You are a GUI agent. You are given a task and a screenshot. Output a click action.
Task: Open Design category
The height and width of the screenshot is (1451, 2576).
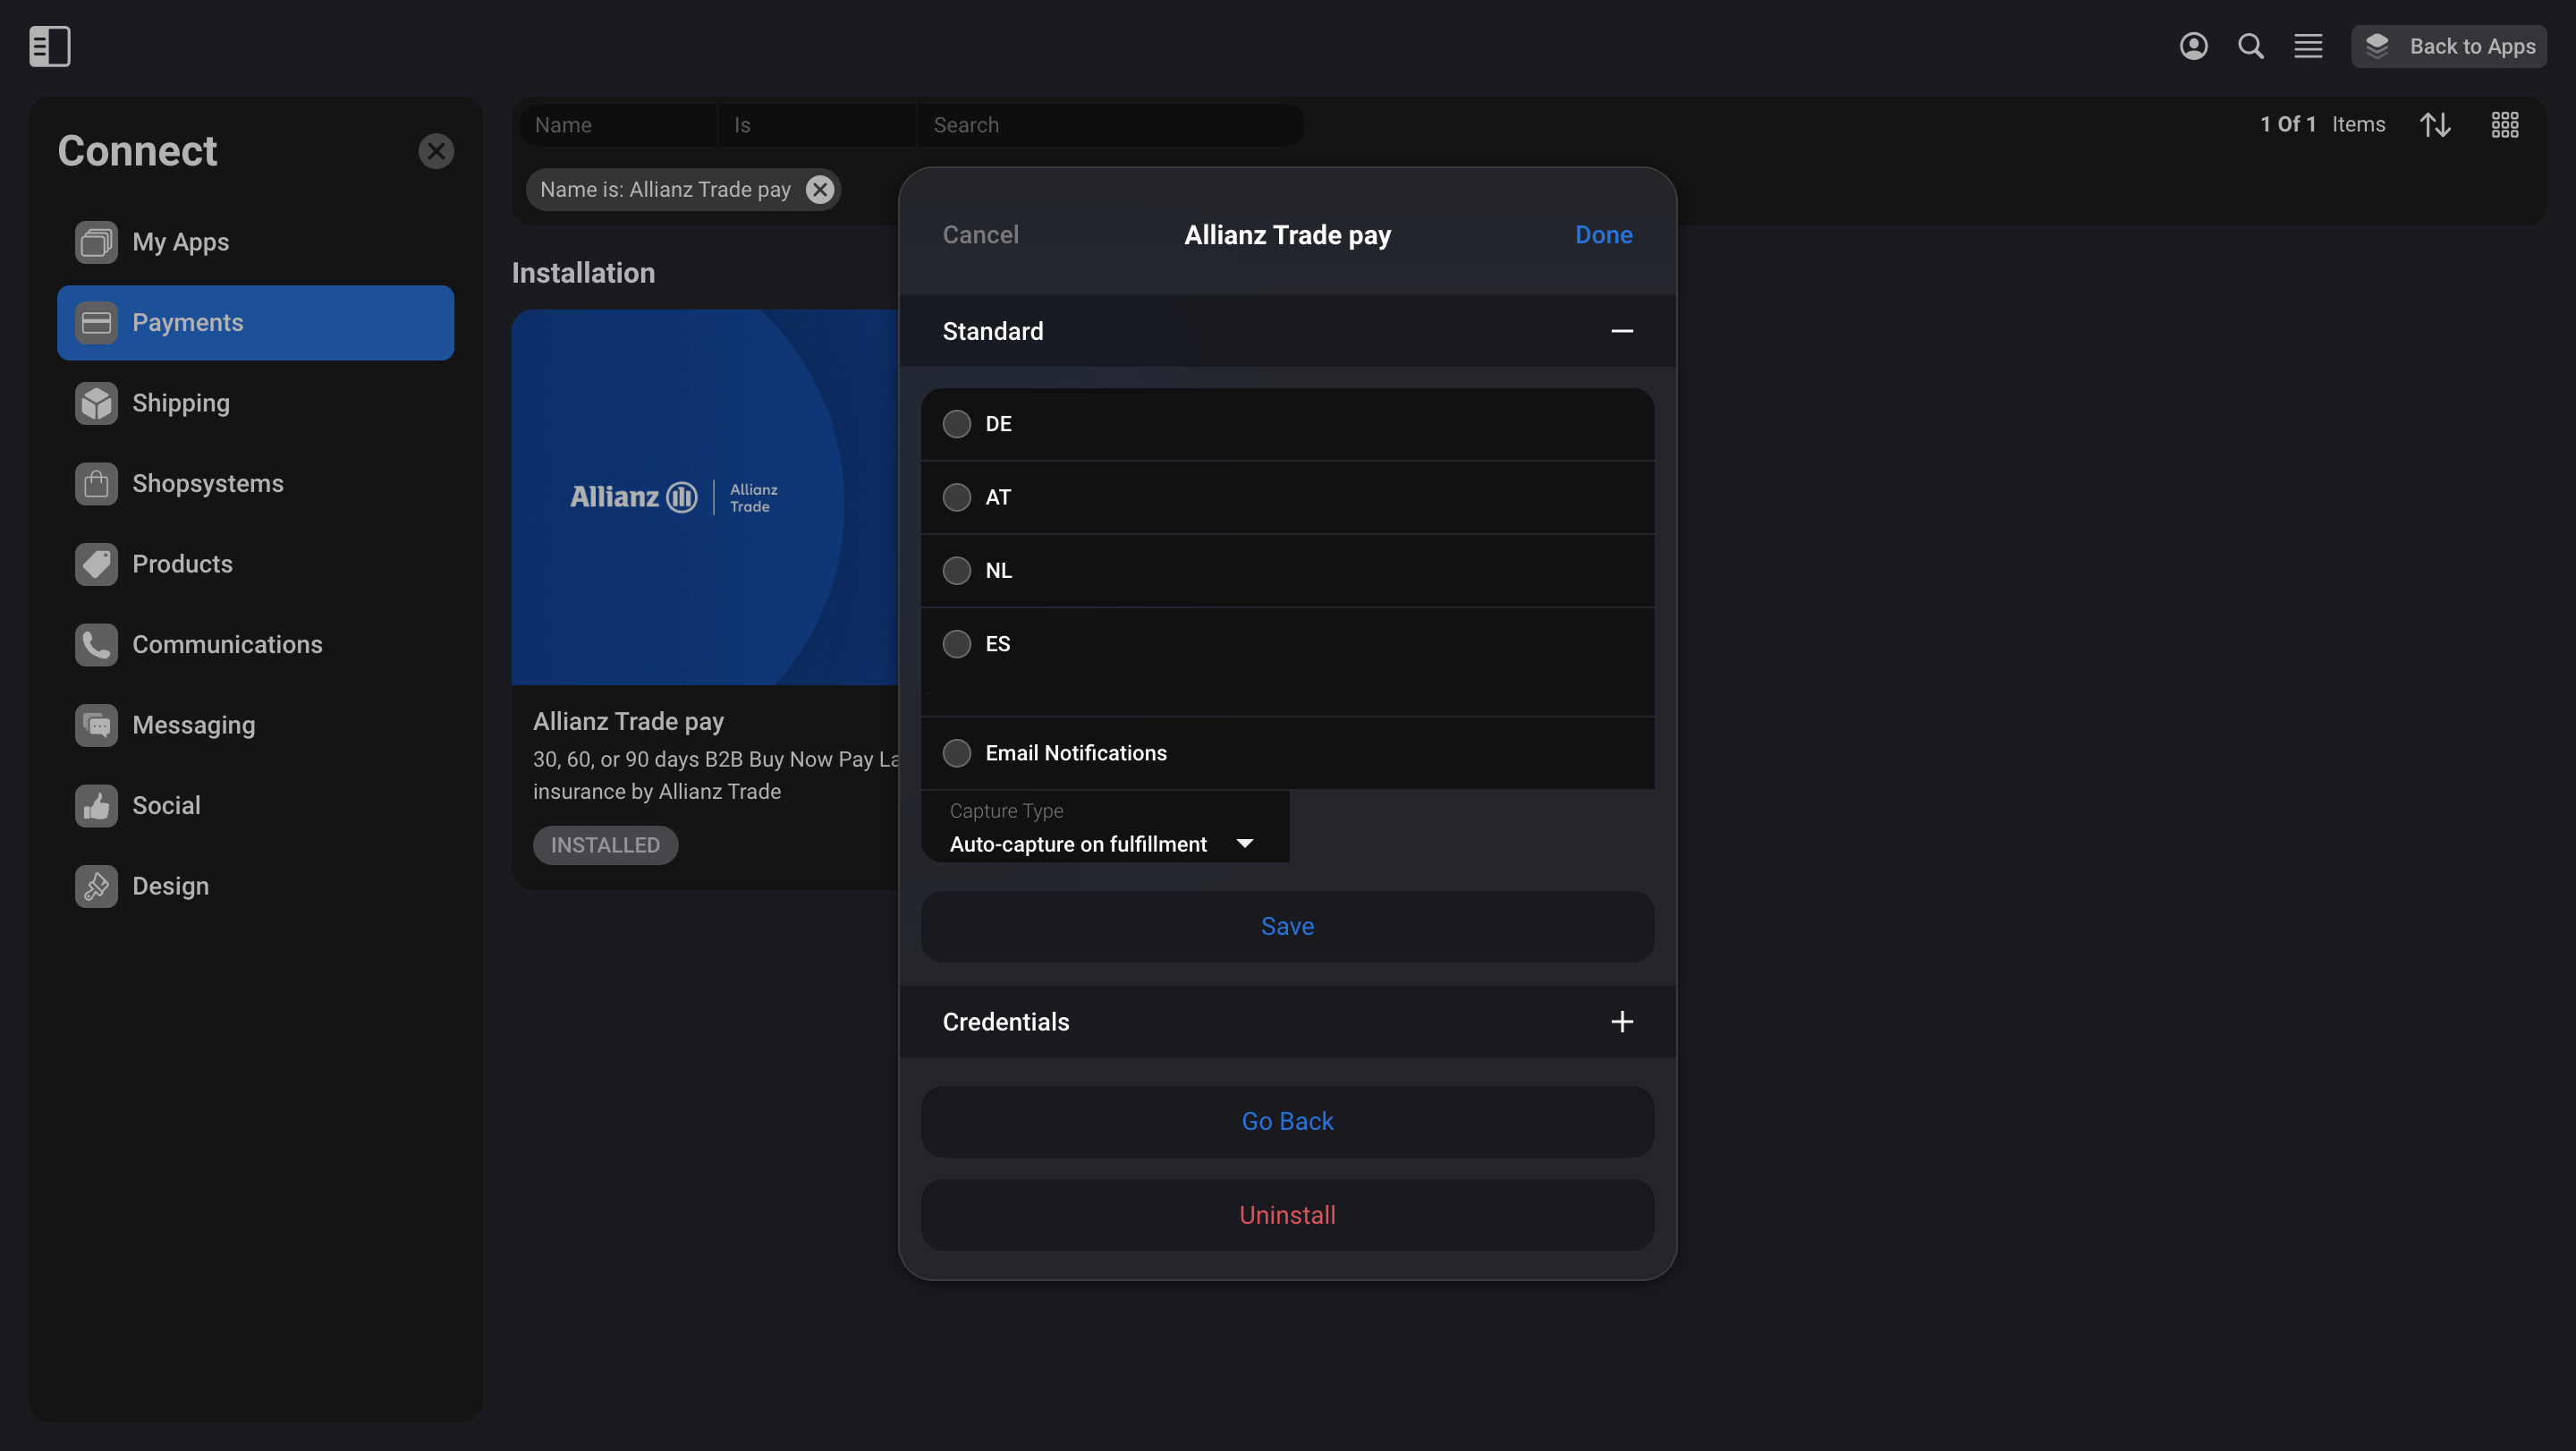click(x=255, y=886)
